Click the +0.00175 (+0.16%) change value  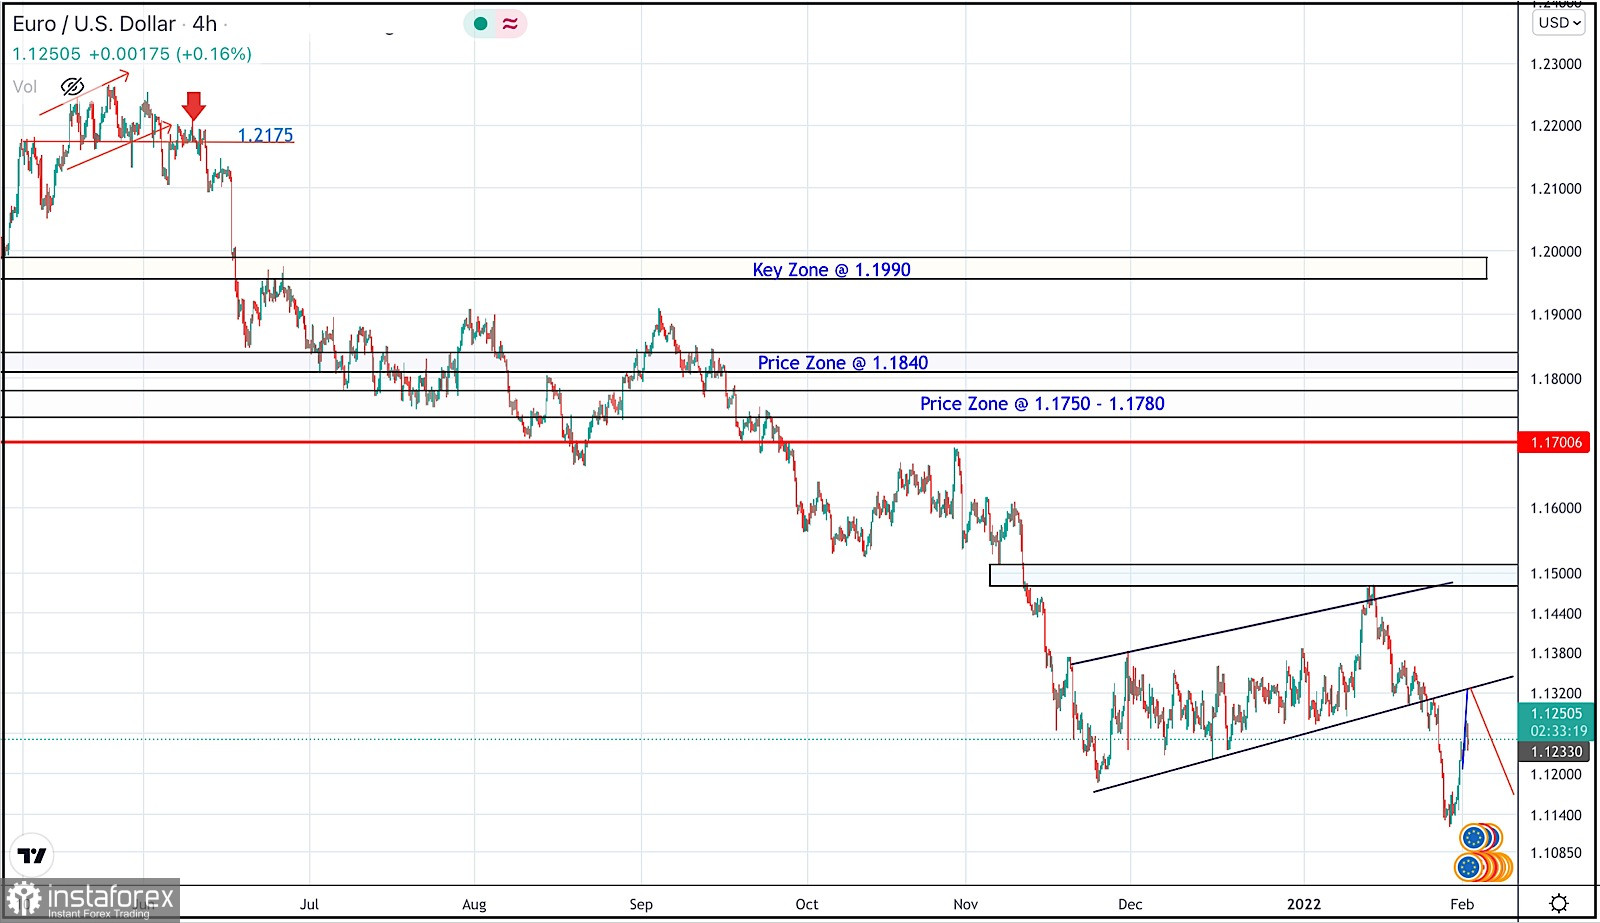tap(170, 54)
